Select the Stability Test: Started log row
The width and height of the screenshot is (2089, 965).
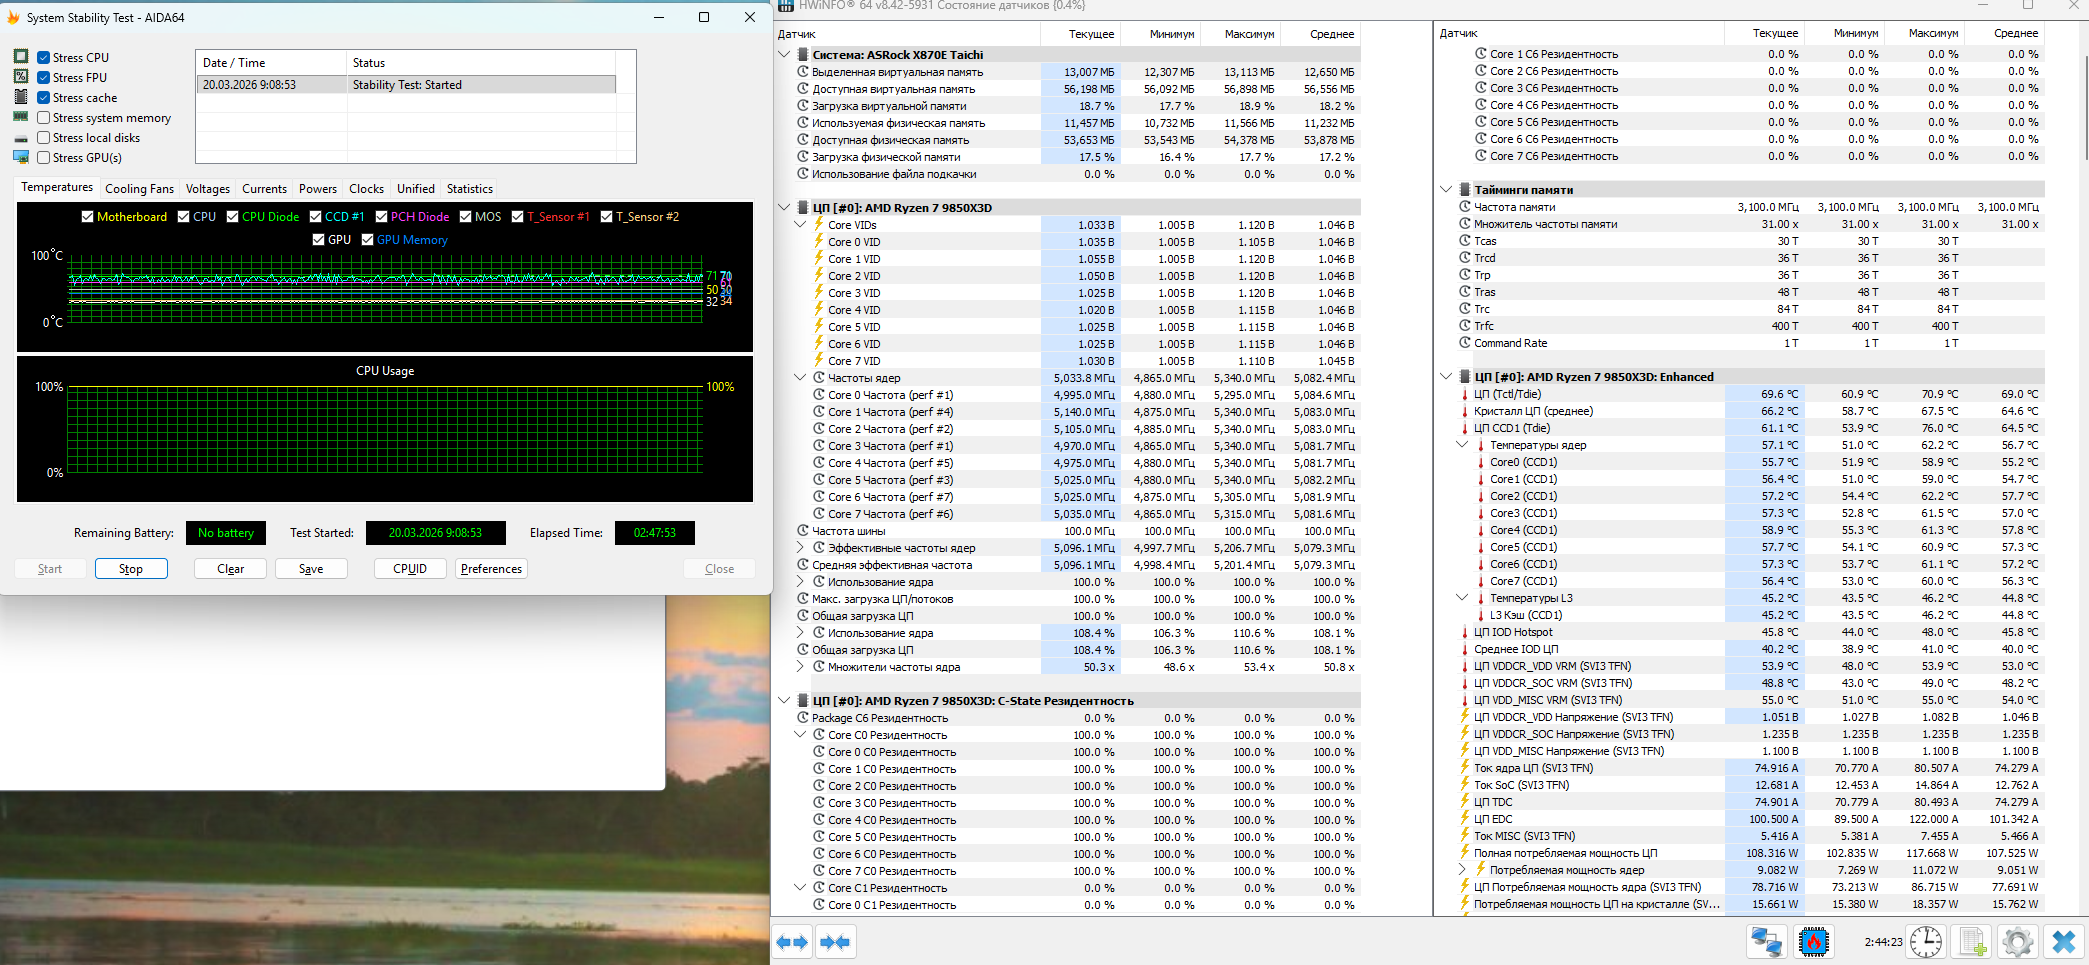406,85
